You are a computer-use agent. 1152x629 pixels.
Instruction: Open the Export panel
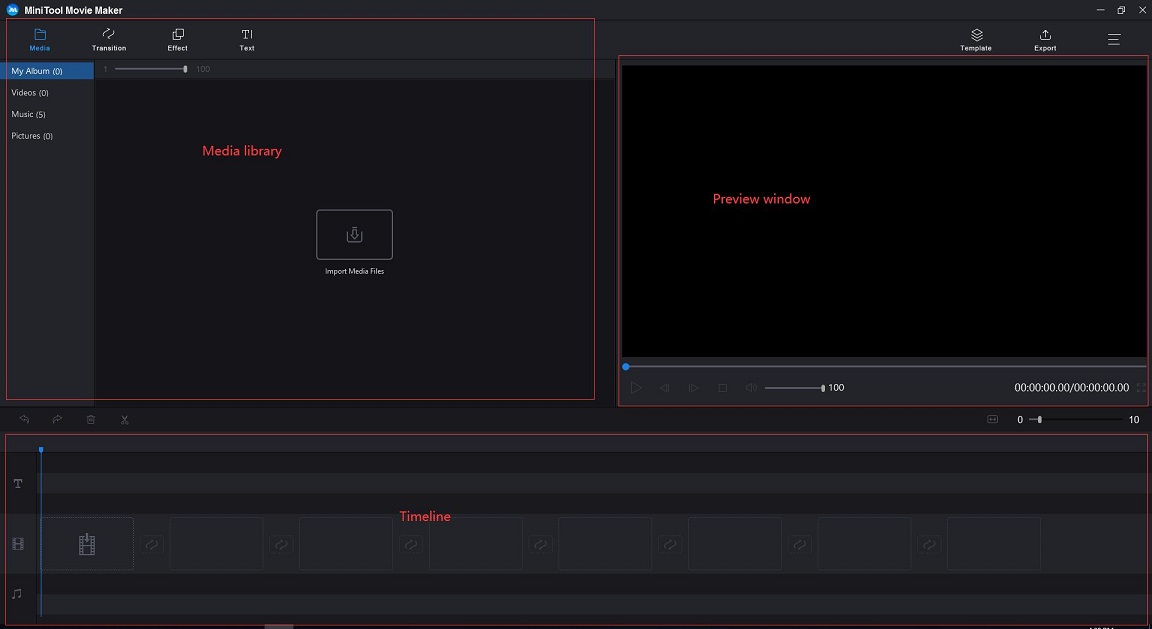pyautogui.click(x=1044, y=39)
